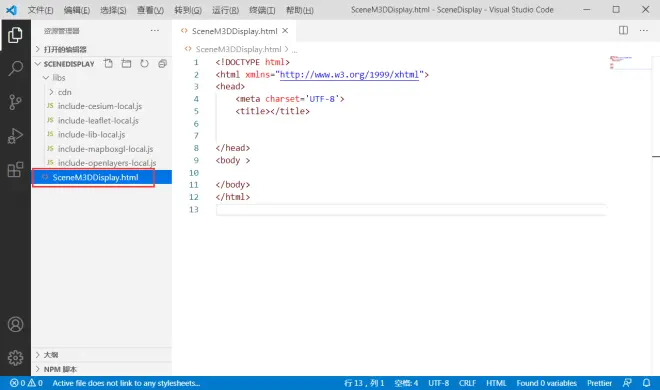
Task: Select the SceneM3DDisplay.html editor tab
Action: coord(234,31)
